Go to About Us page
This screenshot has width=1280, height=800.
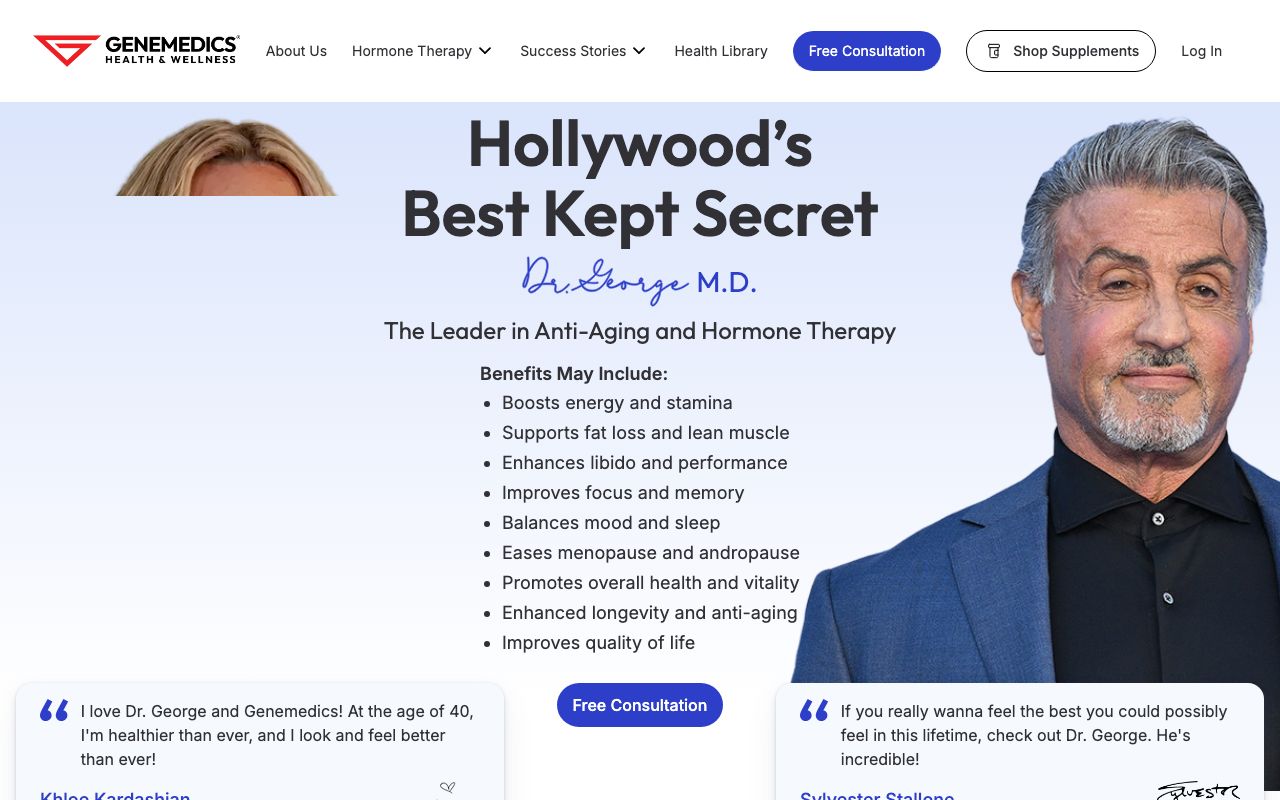click(x=296, y=51)
